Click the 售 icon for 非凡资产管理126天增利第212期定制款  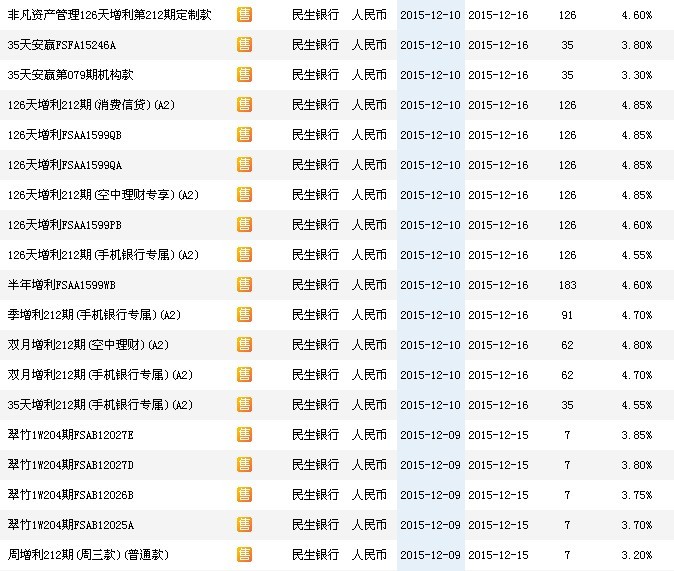coord(244,15)
